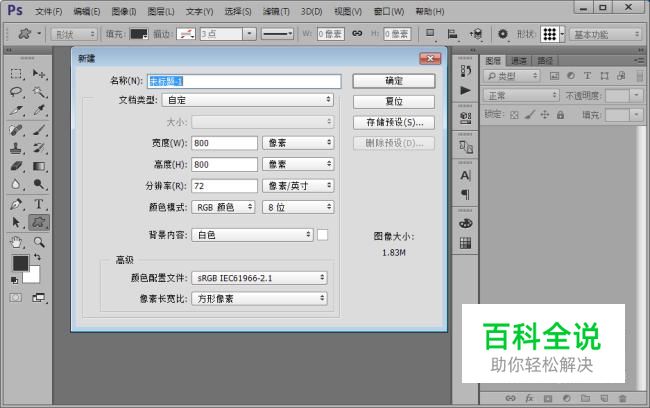Toggle Quick Mask mode

(x=16, y=297)
